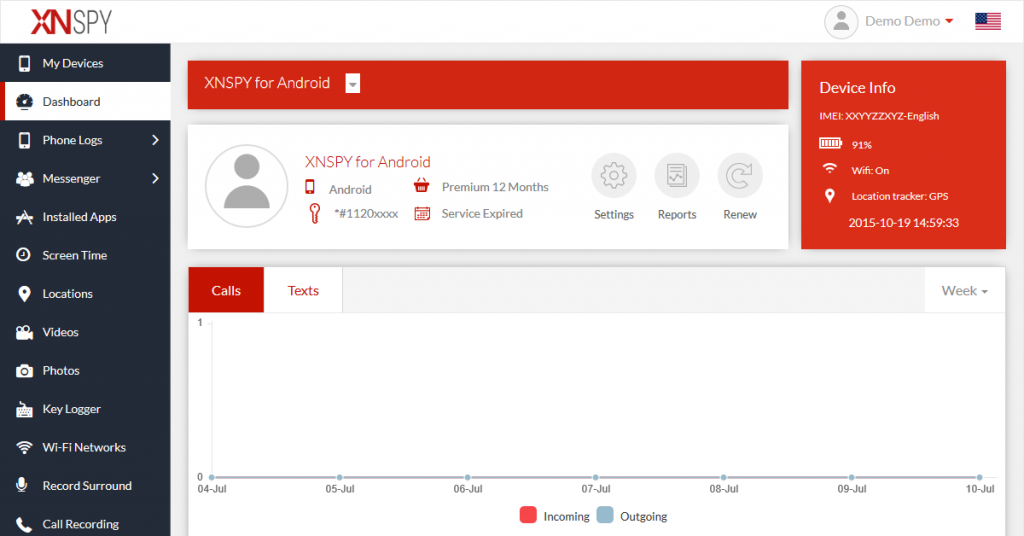Image resolution: width=1024 pixels, height=536 pixels.
Task: Click the Photos camera icon
Action: pyautogui.click(x=24, y=371)
